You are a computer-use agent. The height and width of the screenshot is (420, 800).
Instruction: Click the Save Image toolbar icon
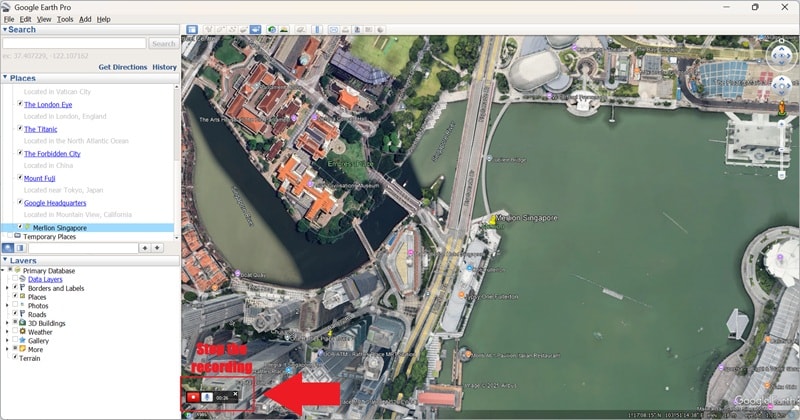pos(357,30)
